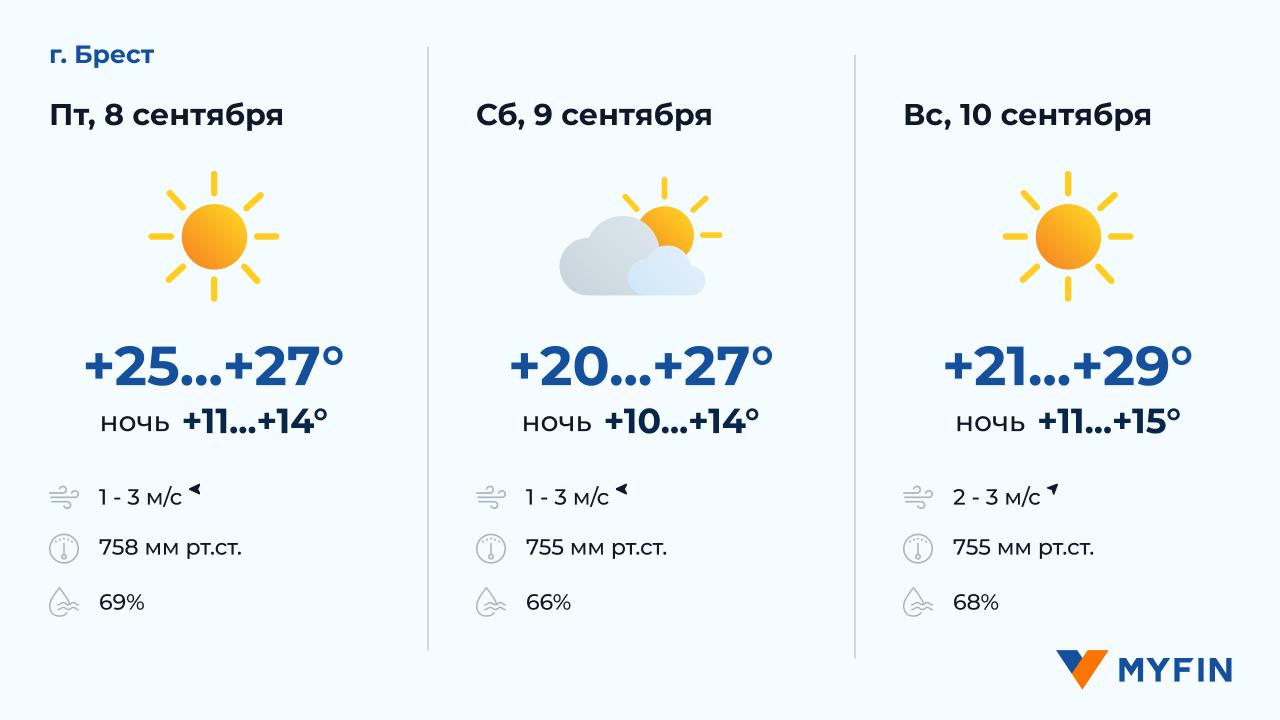The image size is (1280, 720).
Task: Select the Вс, 10 сентября heading
Action: pyautogui.click(x=1026, y=115)
